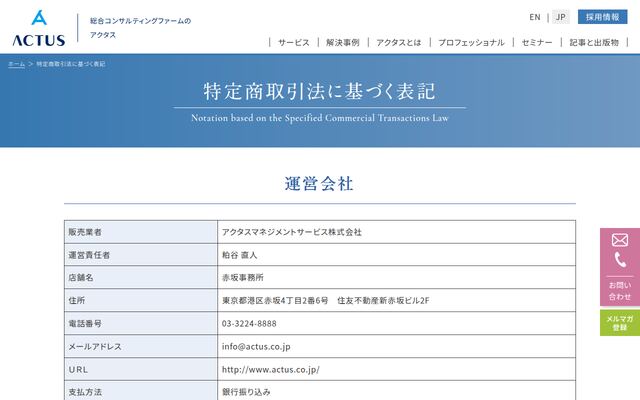Open the 記事と出版物 menu item
The image size is (640, 400).
pos(594,42)
